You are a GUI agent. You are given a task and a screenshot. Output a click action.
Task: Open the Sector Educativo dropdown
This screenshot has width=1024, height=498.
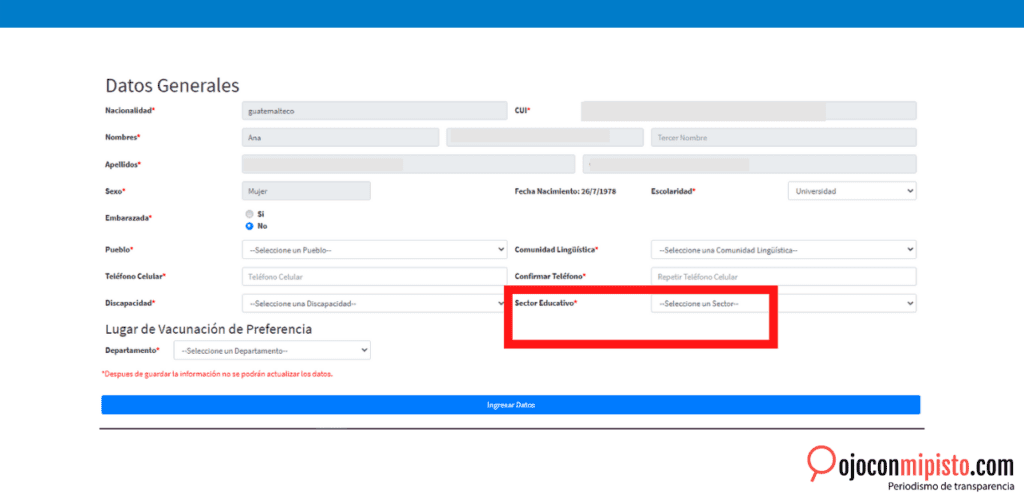783,303
